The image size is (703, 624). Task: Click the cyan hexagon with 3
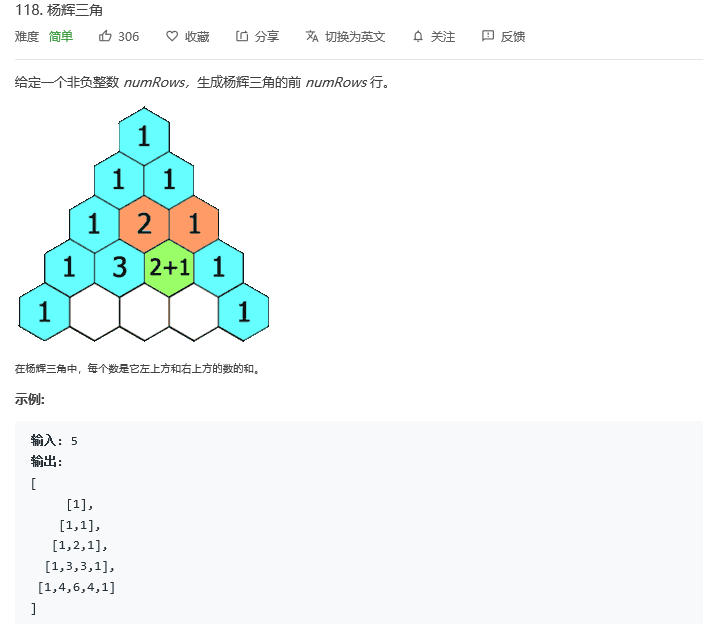119,268
